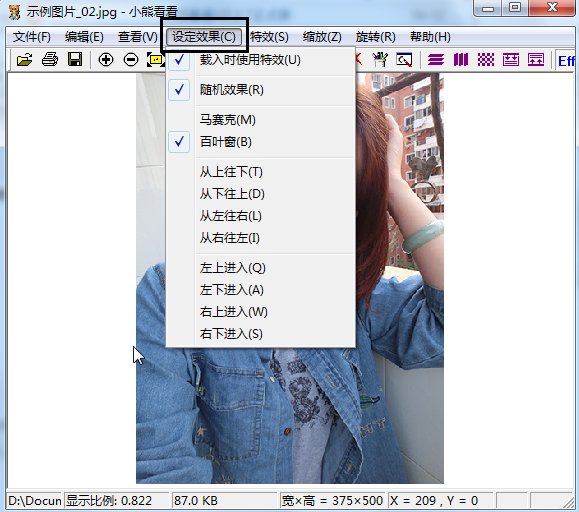The image size is (579, 512).
Task: Open the 编辑(E) menu
Action: 84,37
